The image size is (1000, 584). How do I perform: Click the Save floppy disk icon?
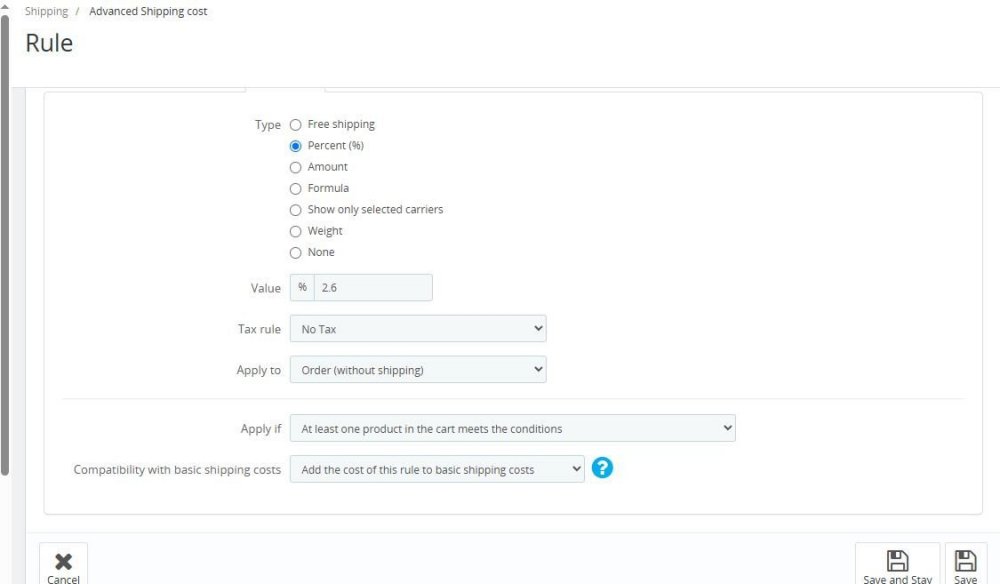pyautogui.click(x=965, y=561)
